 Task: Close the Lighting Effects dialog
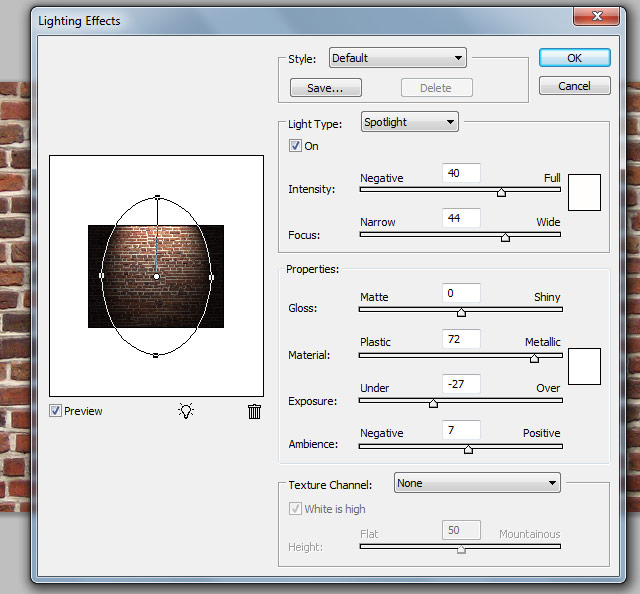pos(597,16)
